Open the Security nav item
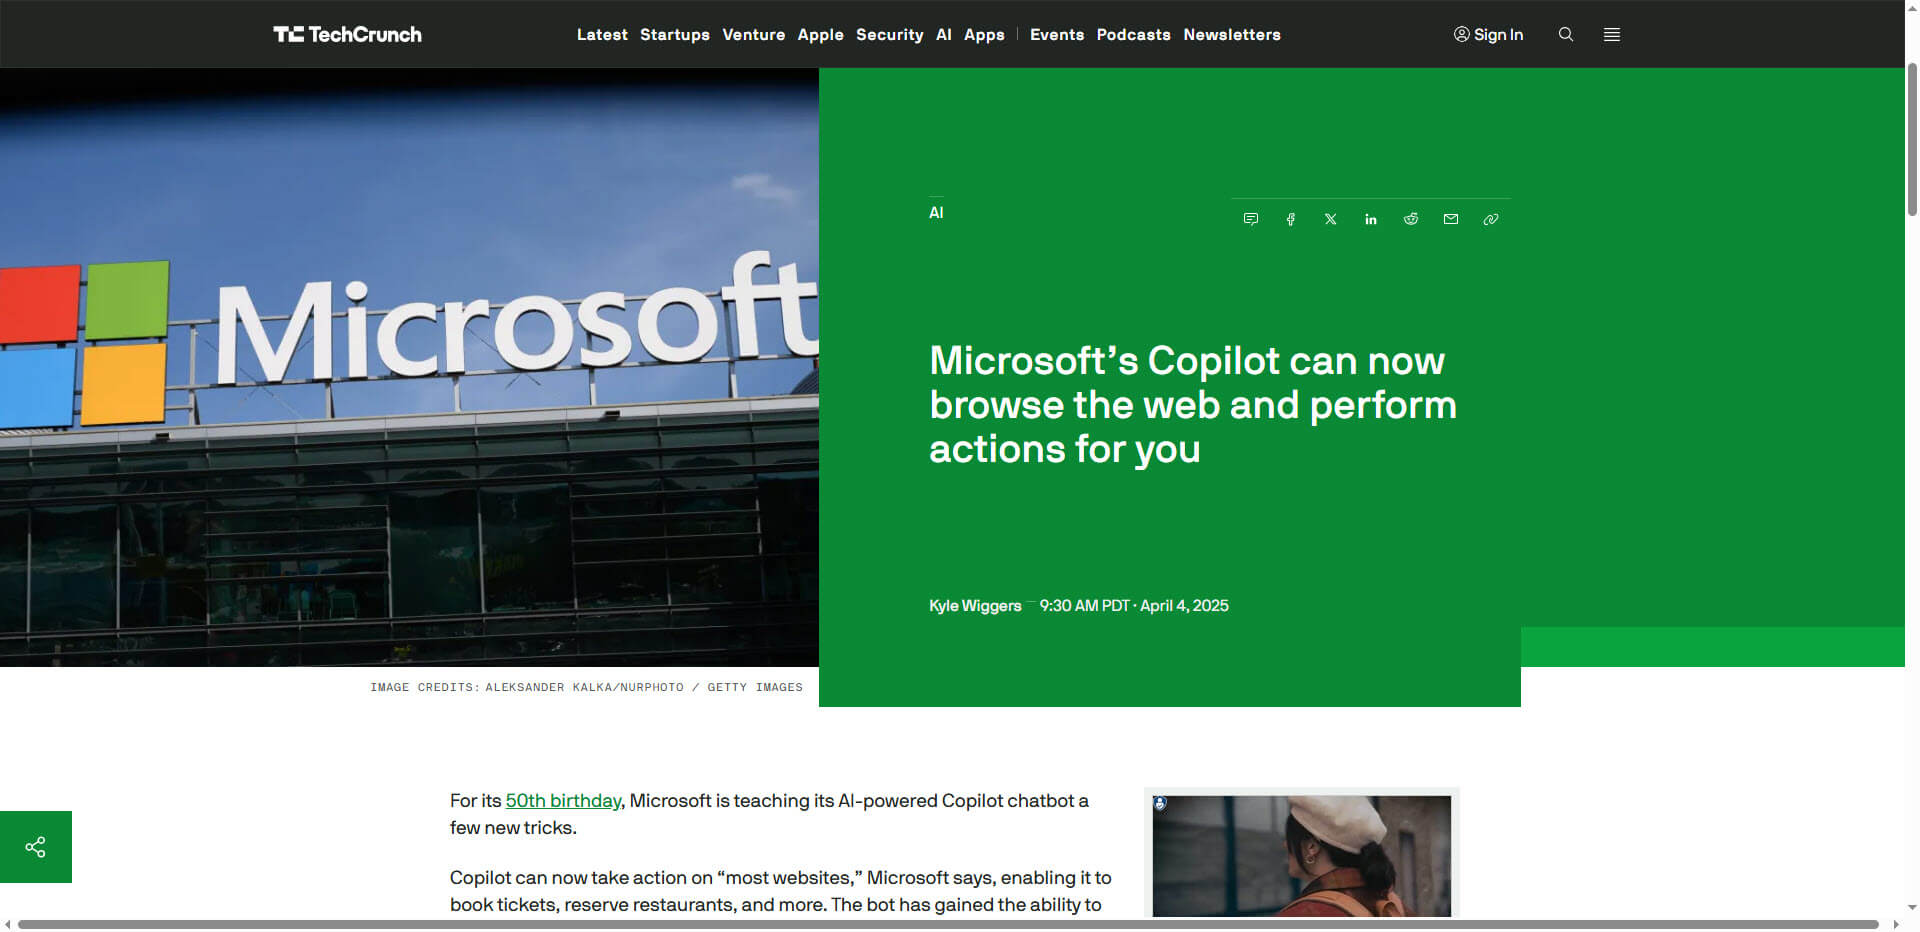The height and width of the screenshot is (932, 1920). pyautogui.click(x=889, y=34)
